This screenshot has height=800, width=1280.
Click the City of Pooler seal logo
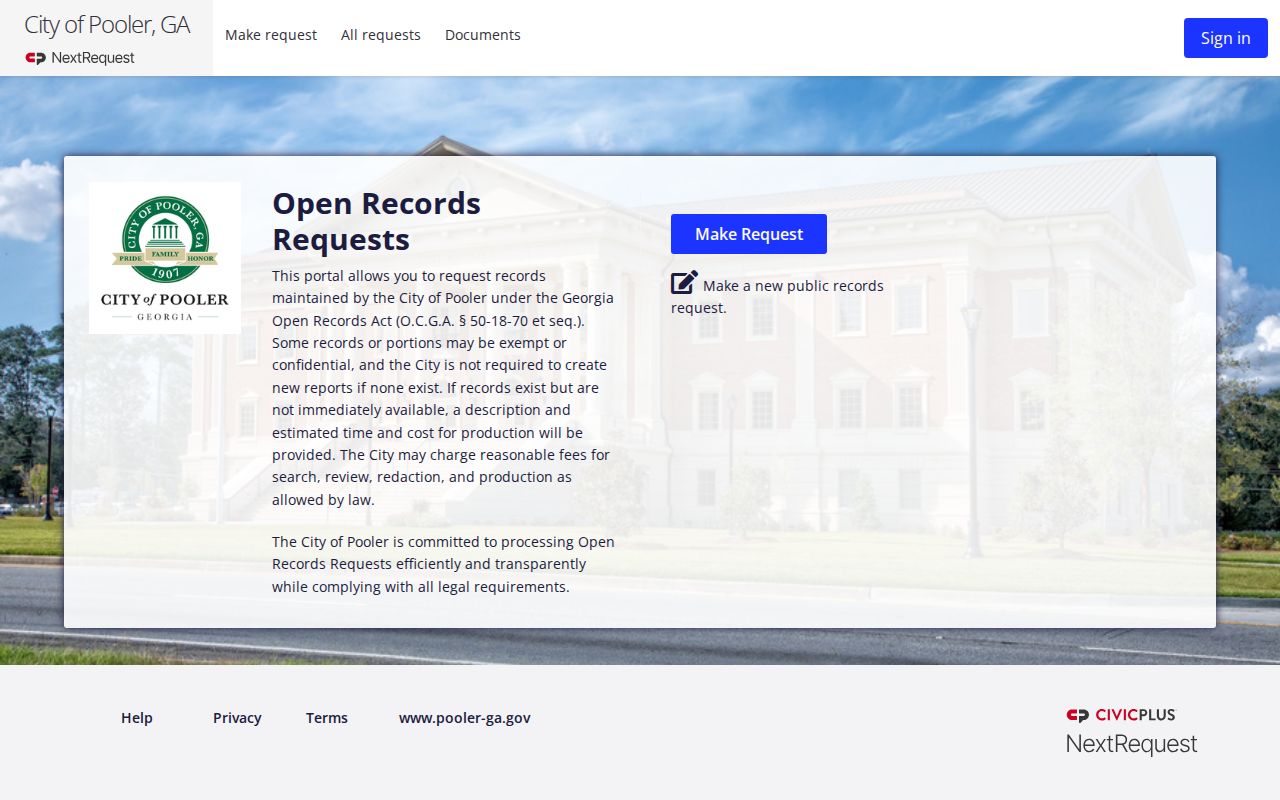coord(165,258)
